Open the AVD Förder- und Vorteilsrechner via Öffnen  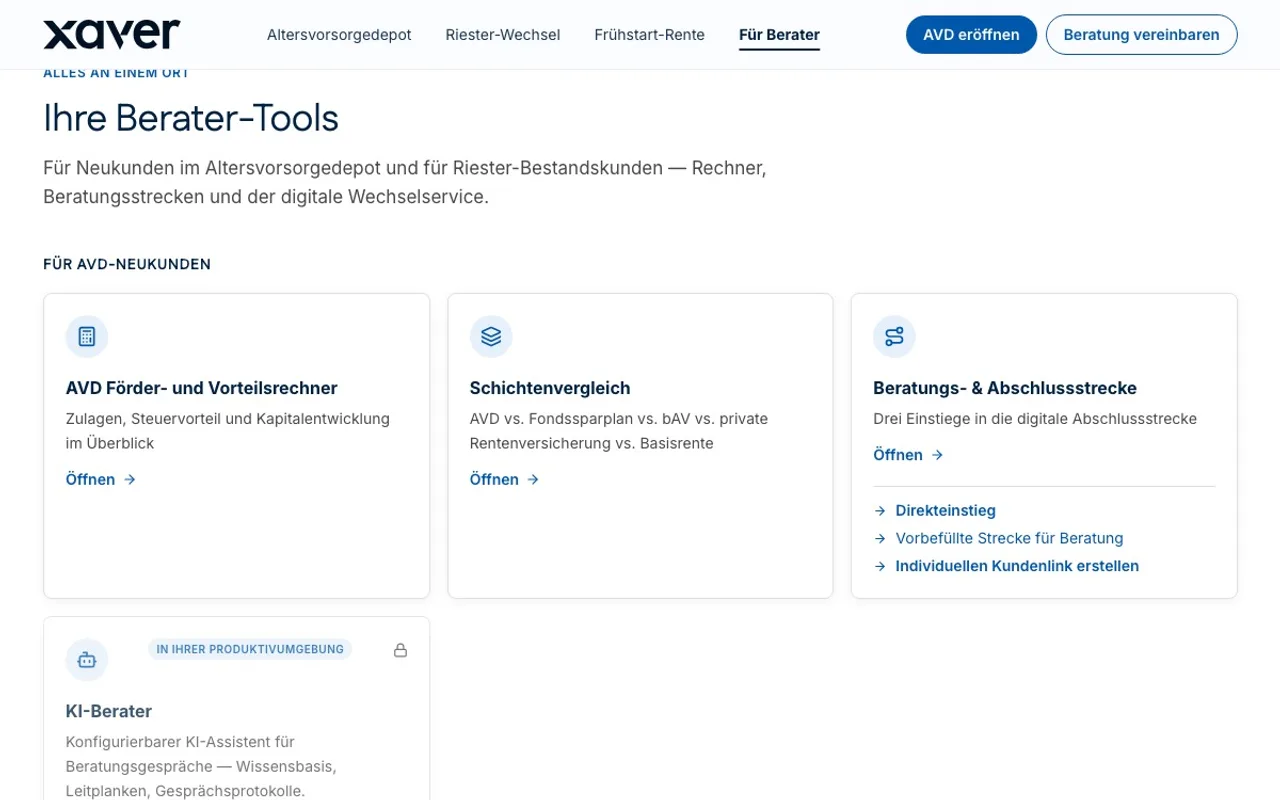(x=101, y=480)
